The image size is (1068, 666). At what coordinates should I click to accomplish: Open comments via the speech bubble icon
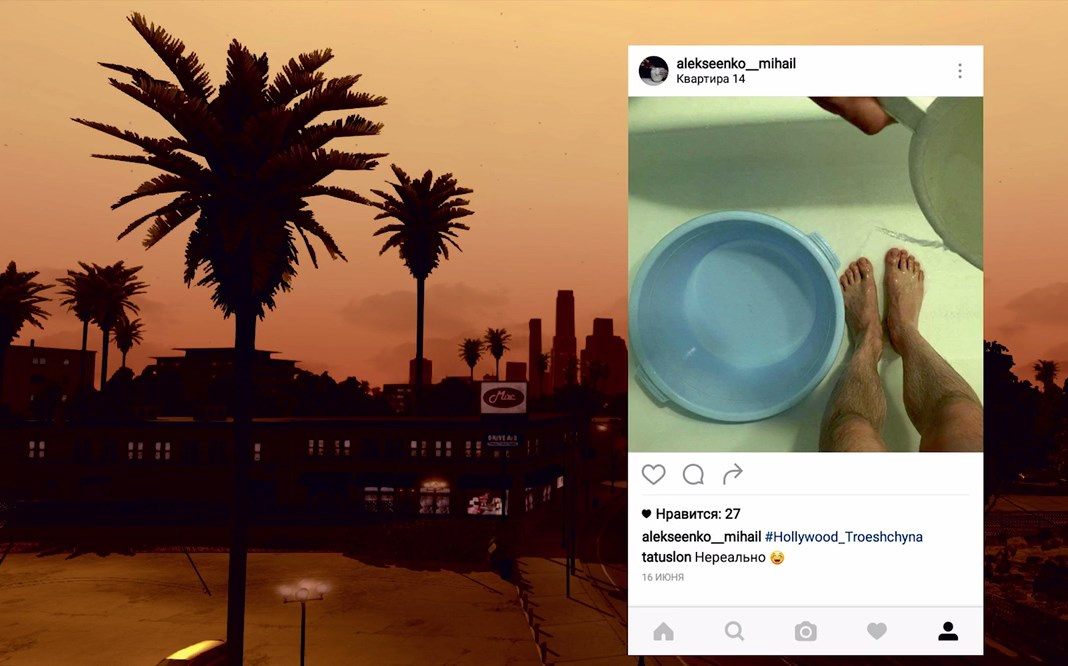pyautogui.click(x=693, y=474)
